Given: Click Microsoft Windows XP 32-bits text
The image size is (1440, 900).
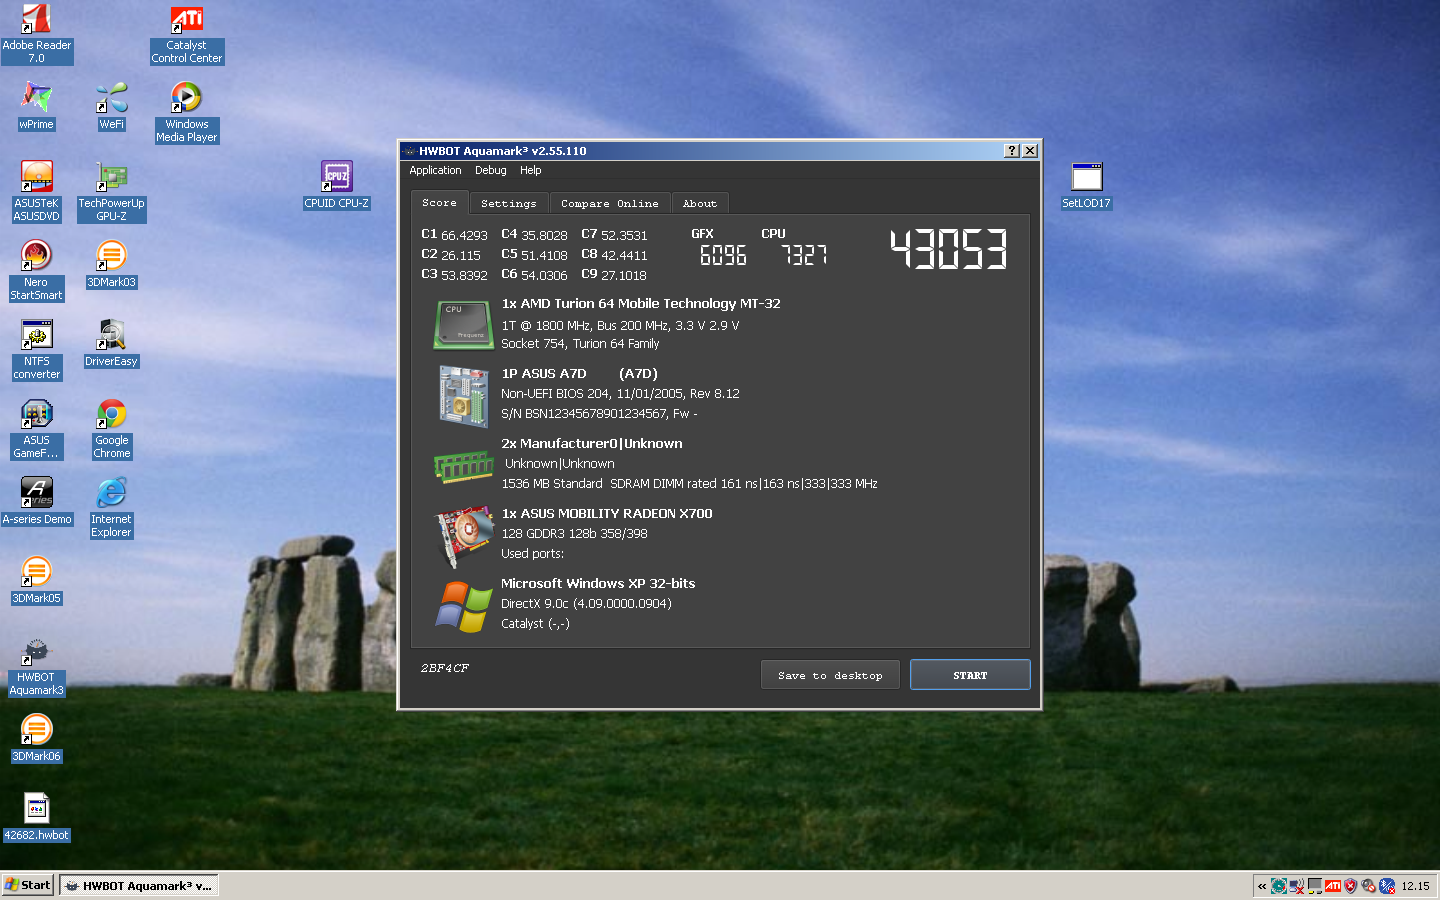Looking at the screenshot, I should click(598, 583).
